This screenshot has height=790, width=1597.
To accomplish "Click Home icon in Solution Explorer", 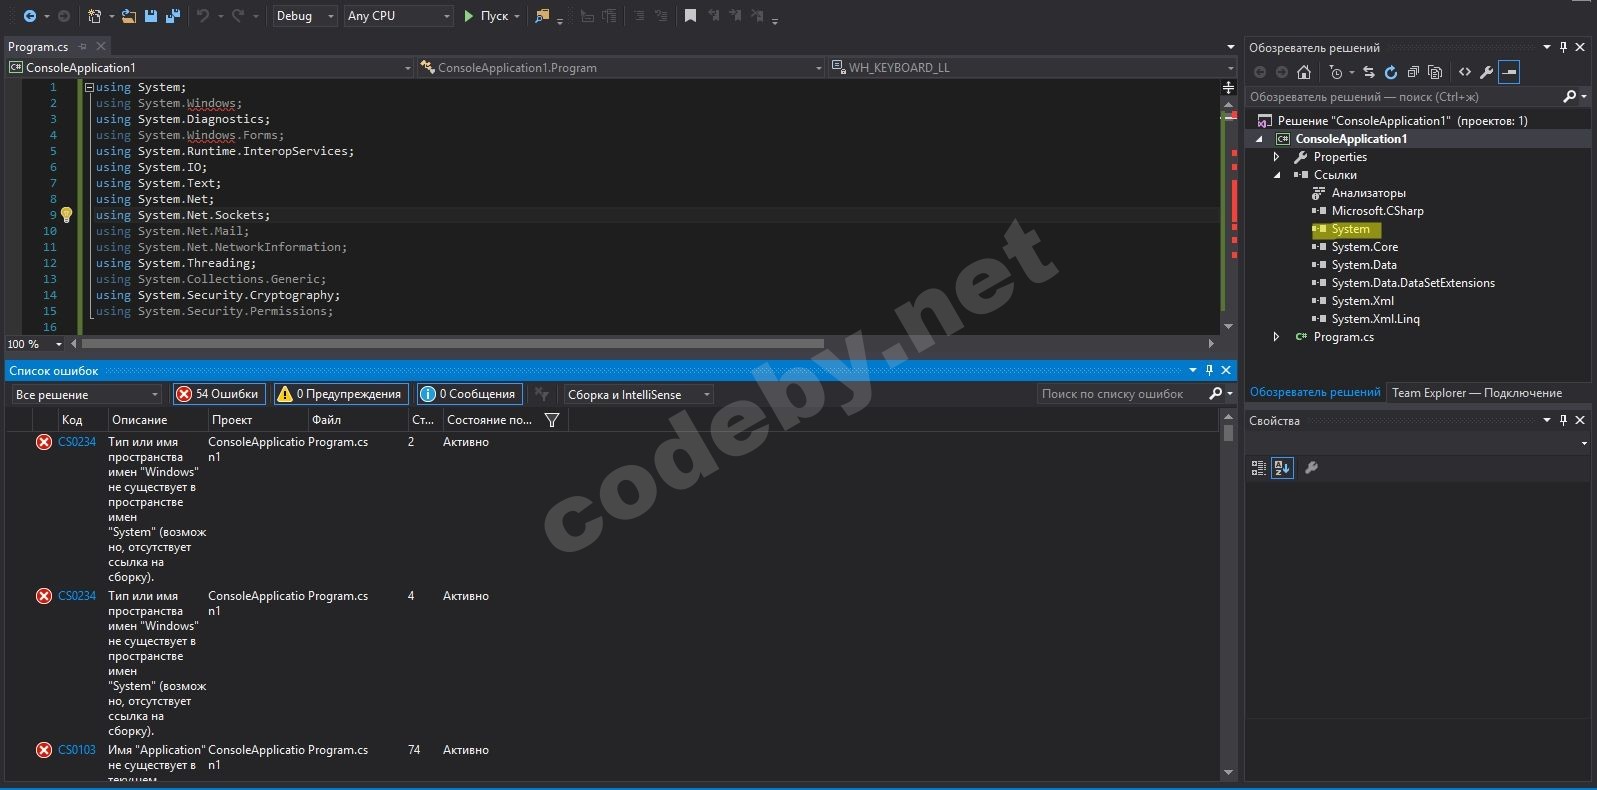I will point(1304,72).
